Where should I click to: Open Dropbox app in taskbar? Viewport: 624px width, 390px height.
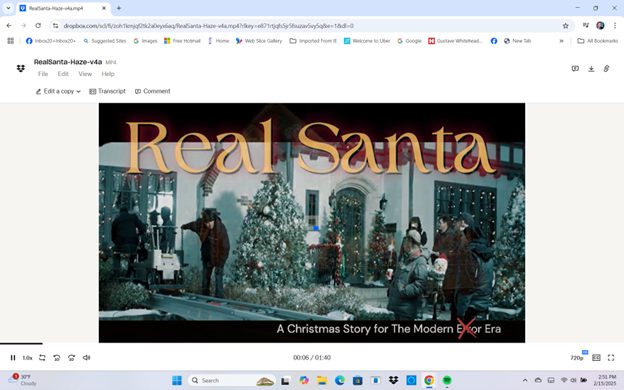point(394,380)
